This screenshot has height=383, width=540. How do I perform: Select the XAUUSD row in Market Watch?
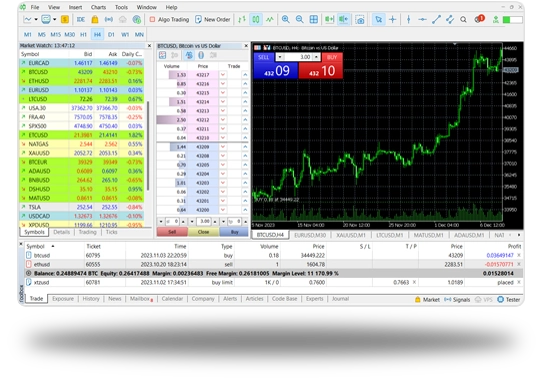pos(82,153)
